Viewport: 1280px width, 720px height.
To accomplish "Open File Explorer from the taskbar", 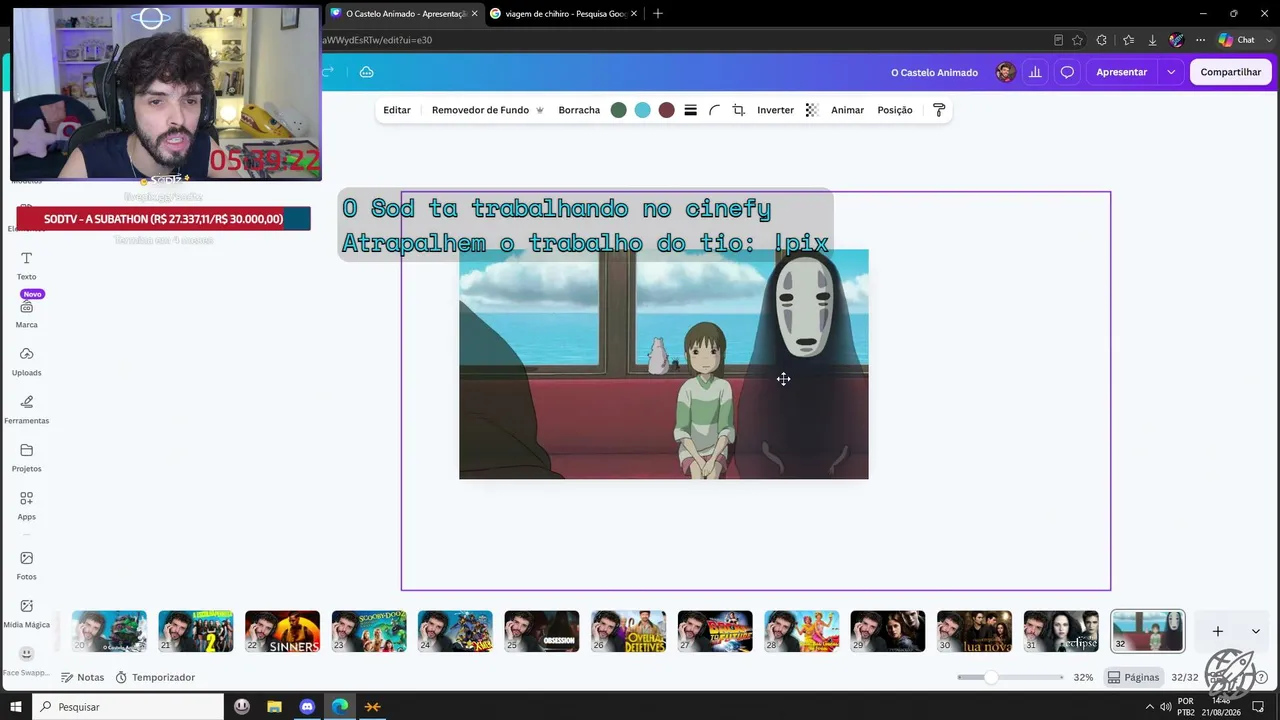I will [x=274, y=706].
